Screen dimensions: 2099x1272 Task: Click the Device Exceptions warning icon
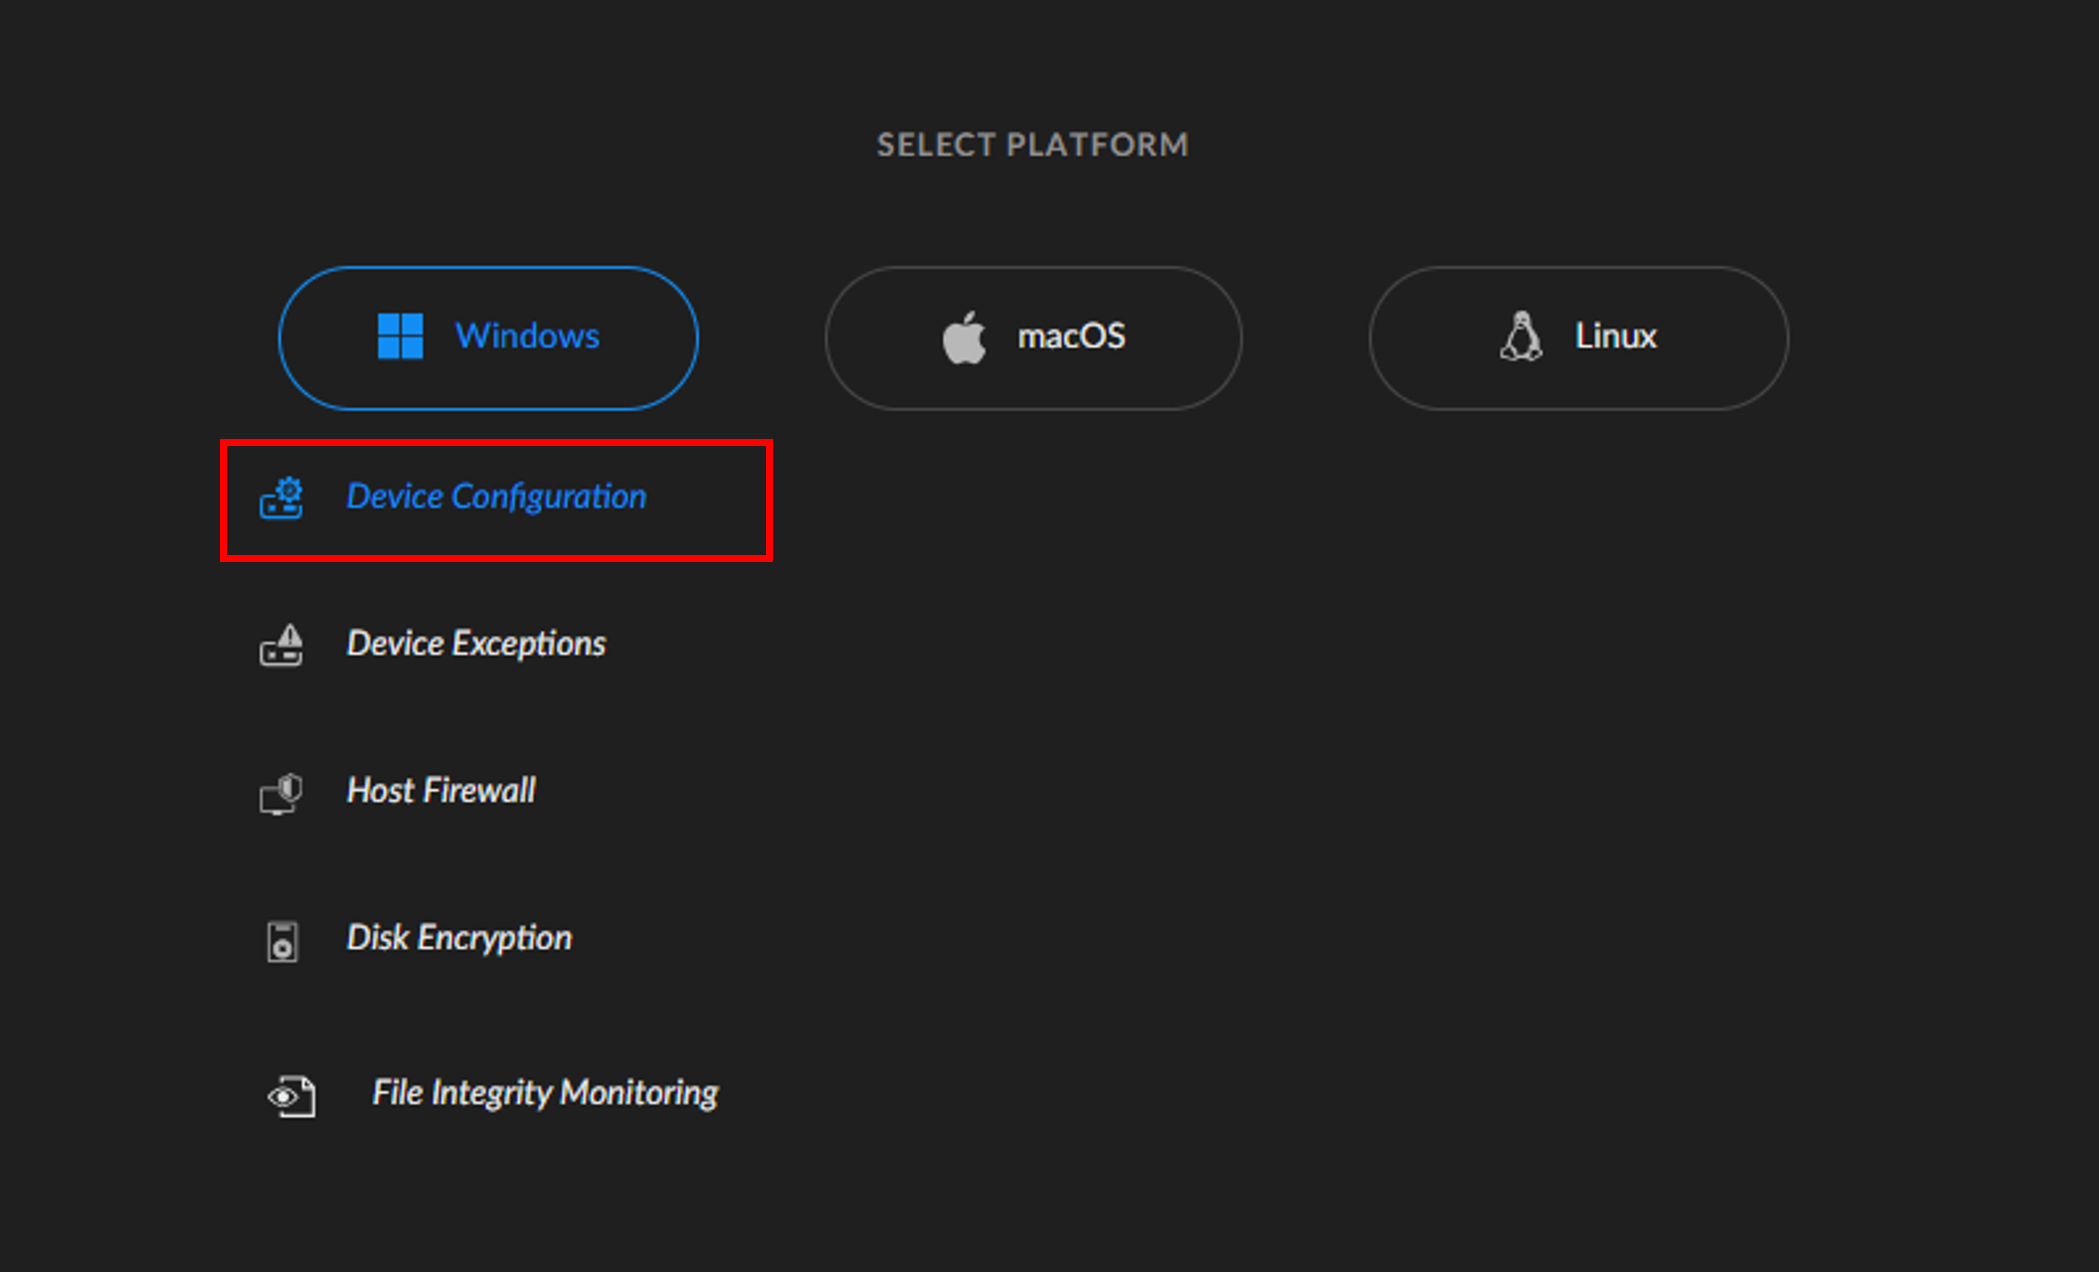coord(282,645)
